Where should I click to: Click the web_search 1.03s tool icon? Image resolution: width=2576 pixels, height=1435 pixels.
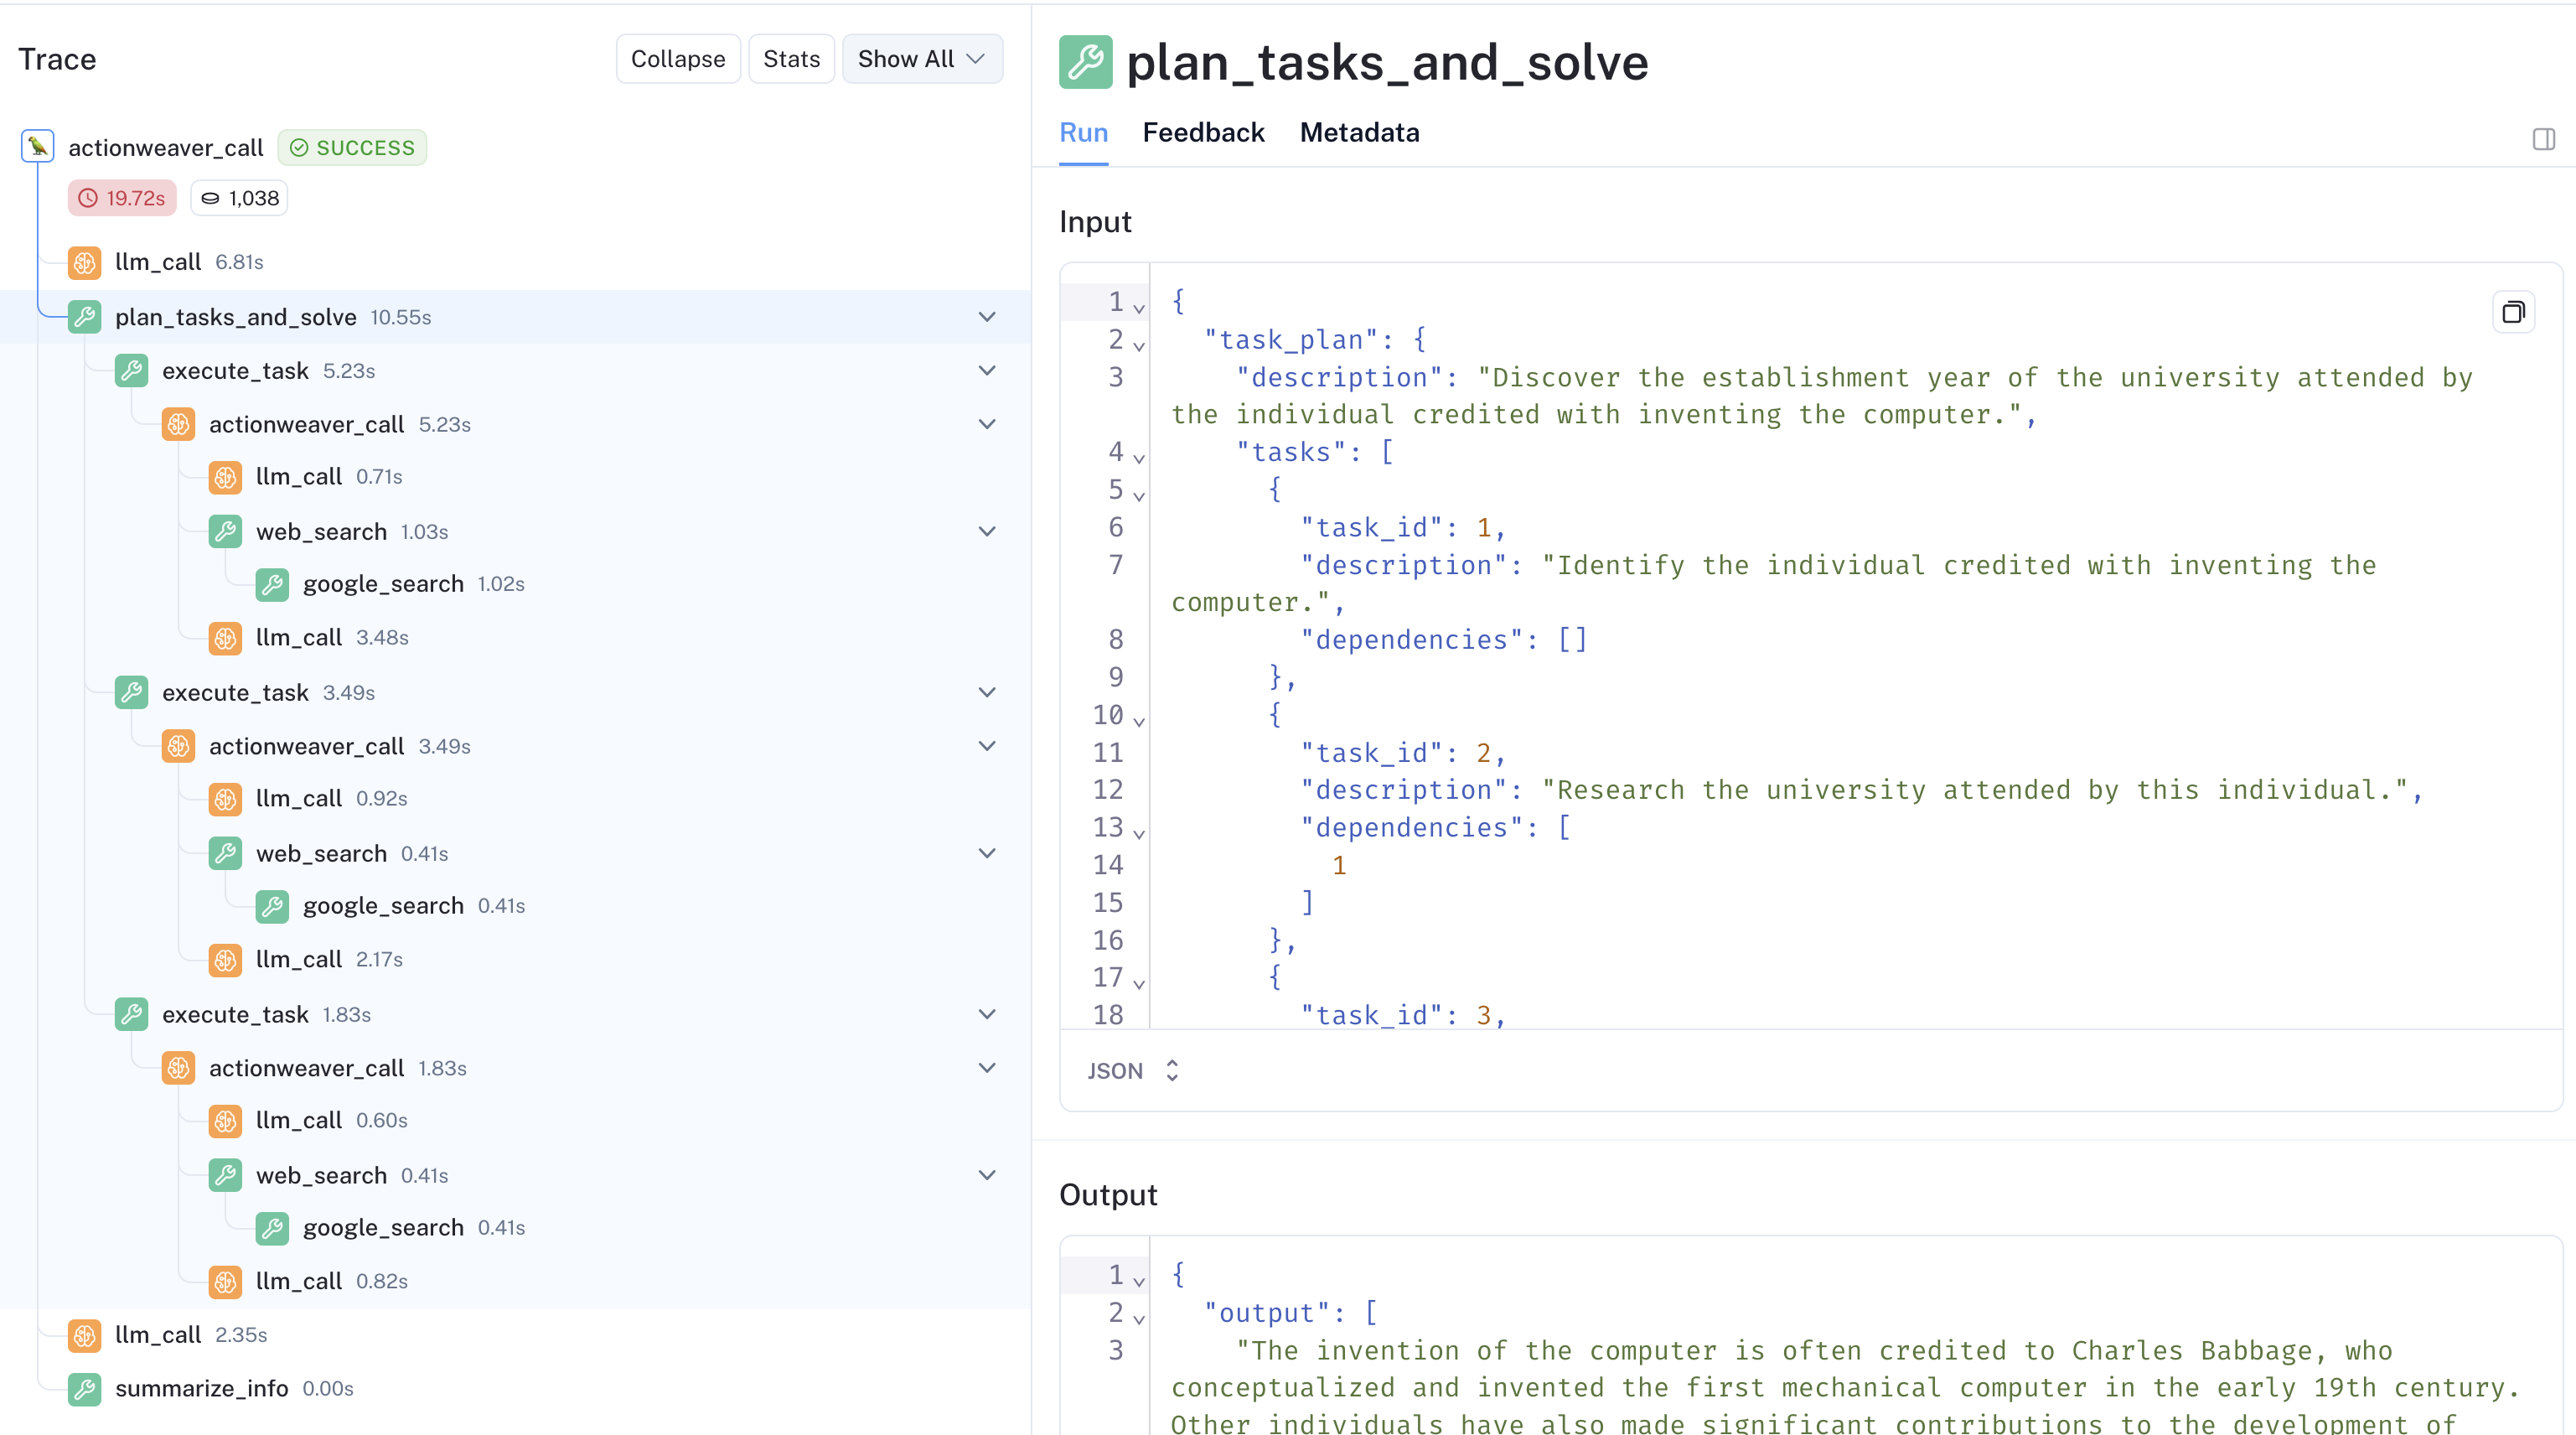pos(225,531)
